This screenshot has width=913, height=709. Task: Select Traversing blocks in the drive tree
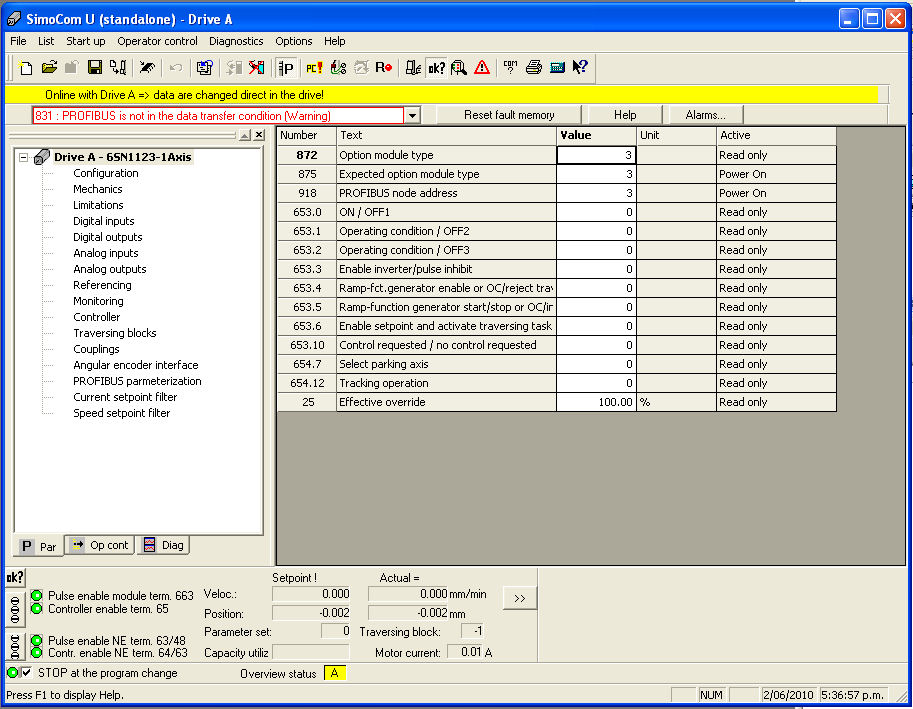coord(115,334)
